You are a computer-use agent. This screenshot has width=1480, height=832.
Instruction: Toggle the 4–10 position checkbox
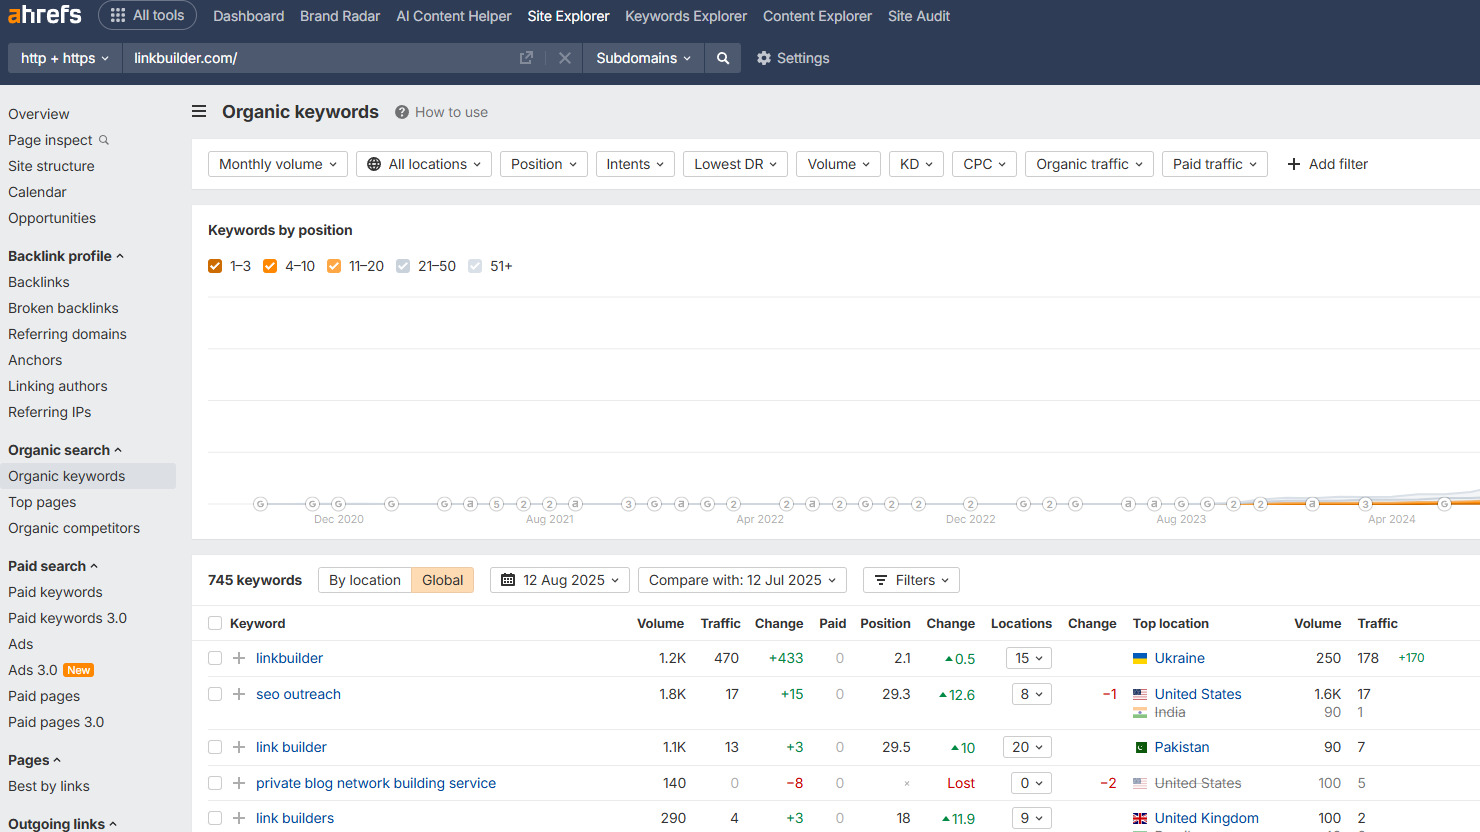[270, 266]
